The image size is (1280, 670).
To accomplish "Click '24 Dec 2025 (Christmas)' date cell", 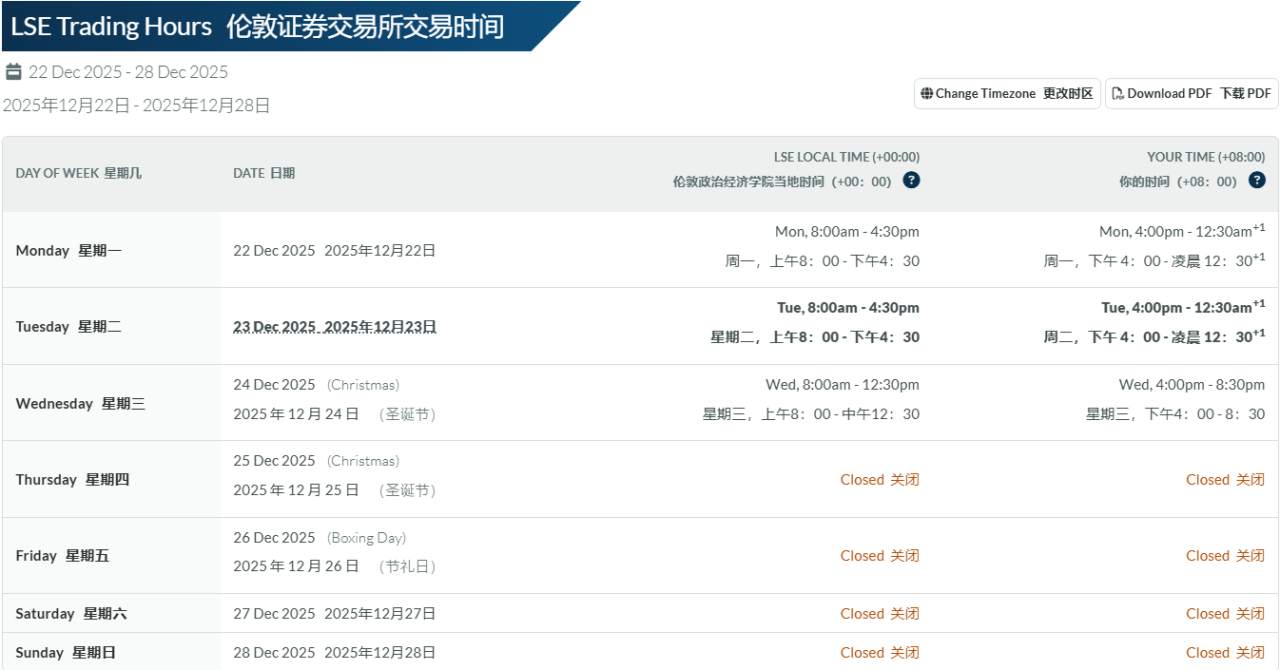I will click(316, 385).
